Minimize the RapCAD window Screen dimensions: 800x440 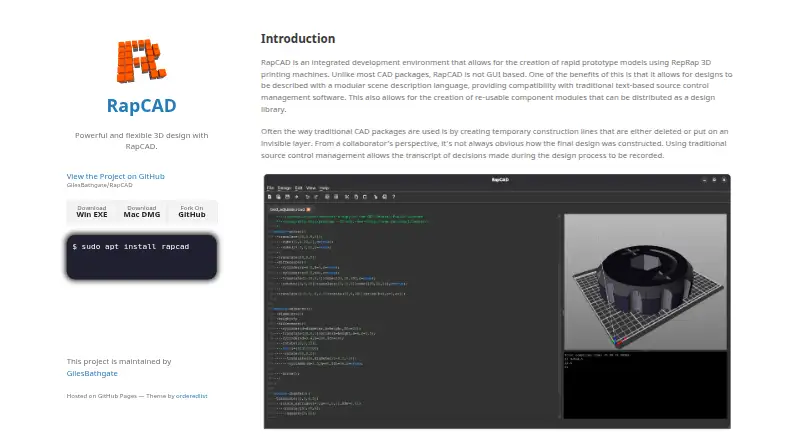coord(704,180)
